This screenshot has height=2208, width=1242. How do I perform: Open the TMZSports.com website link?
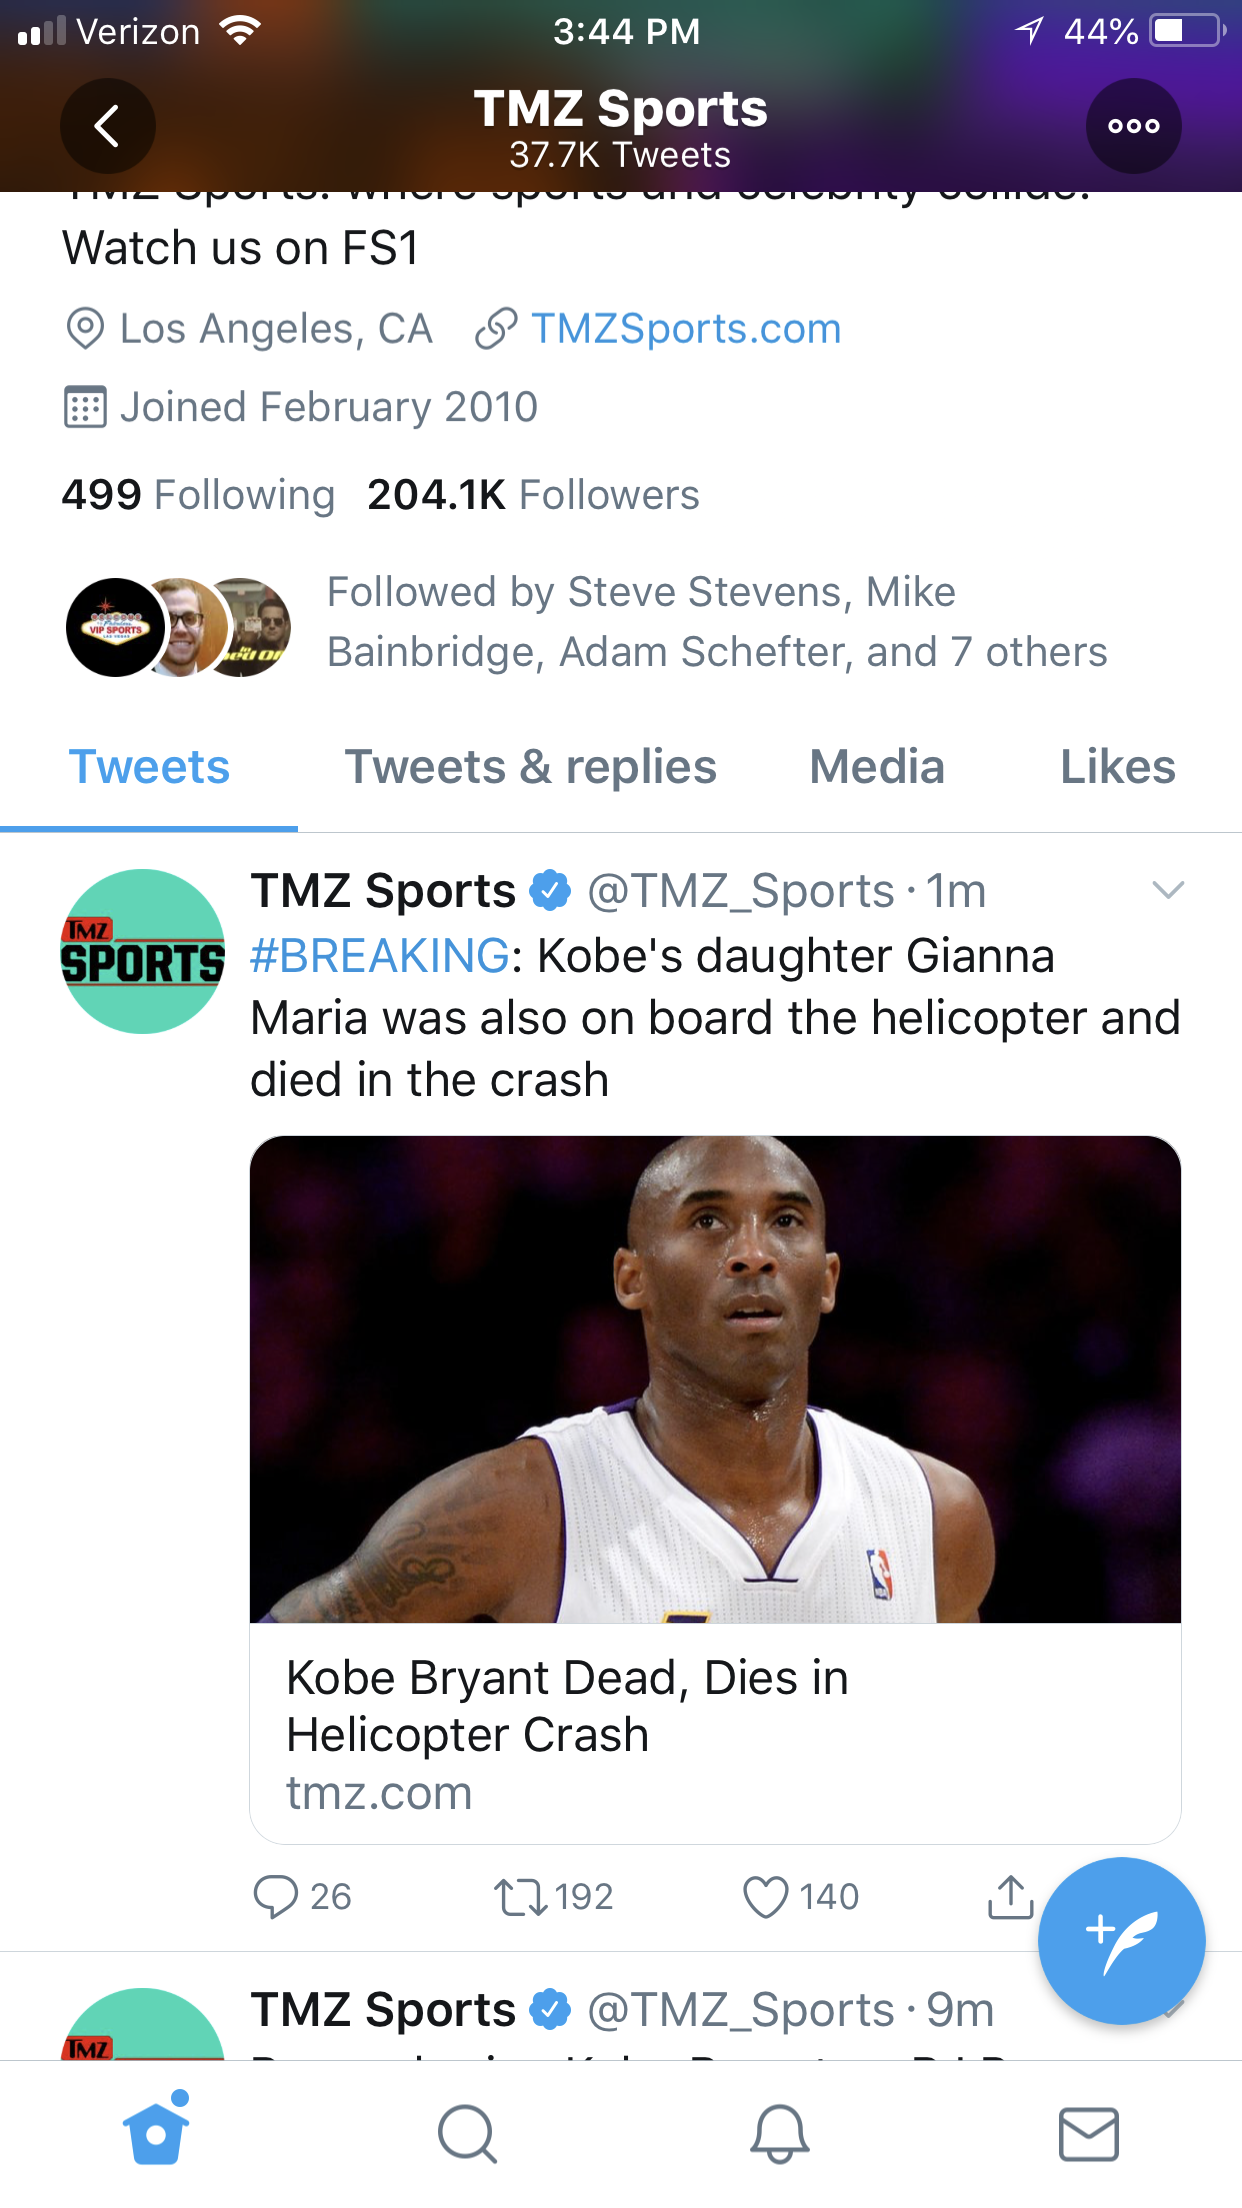tap(685, 329)
